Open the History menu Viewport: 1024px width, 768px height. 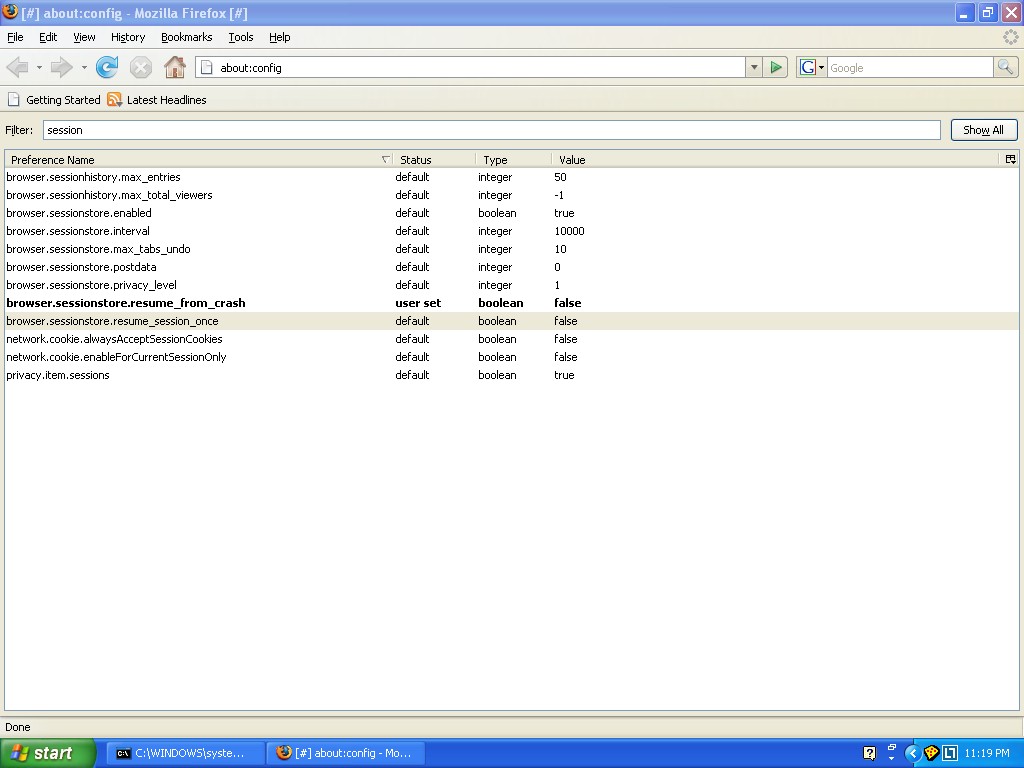point(128,37)
